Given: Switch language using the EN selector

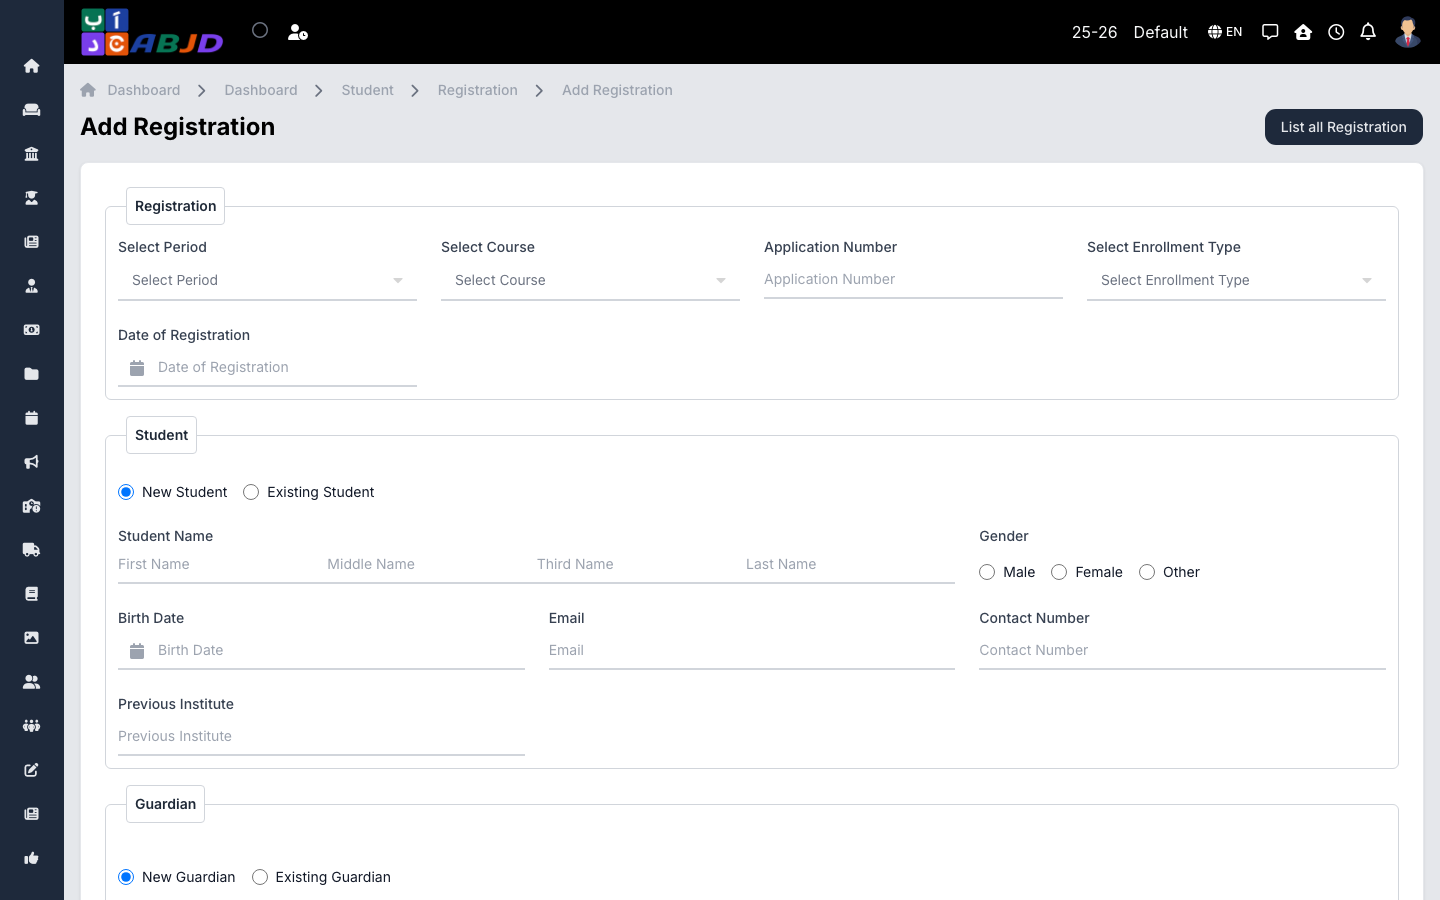Looking at the screenshot, I should tap(1225, 32).
